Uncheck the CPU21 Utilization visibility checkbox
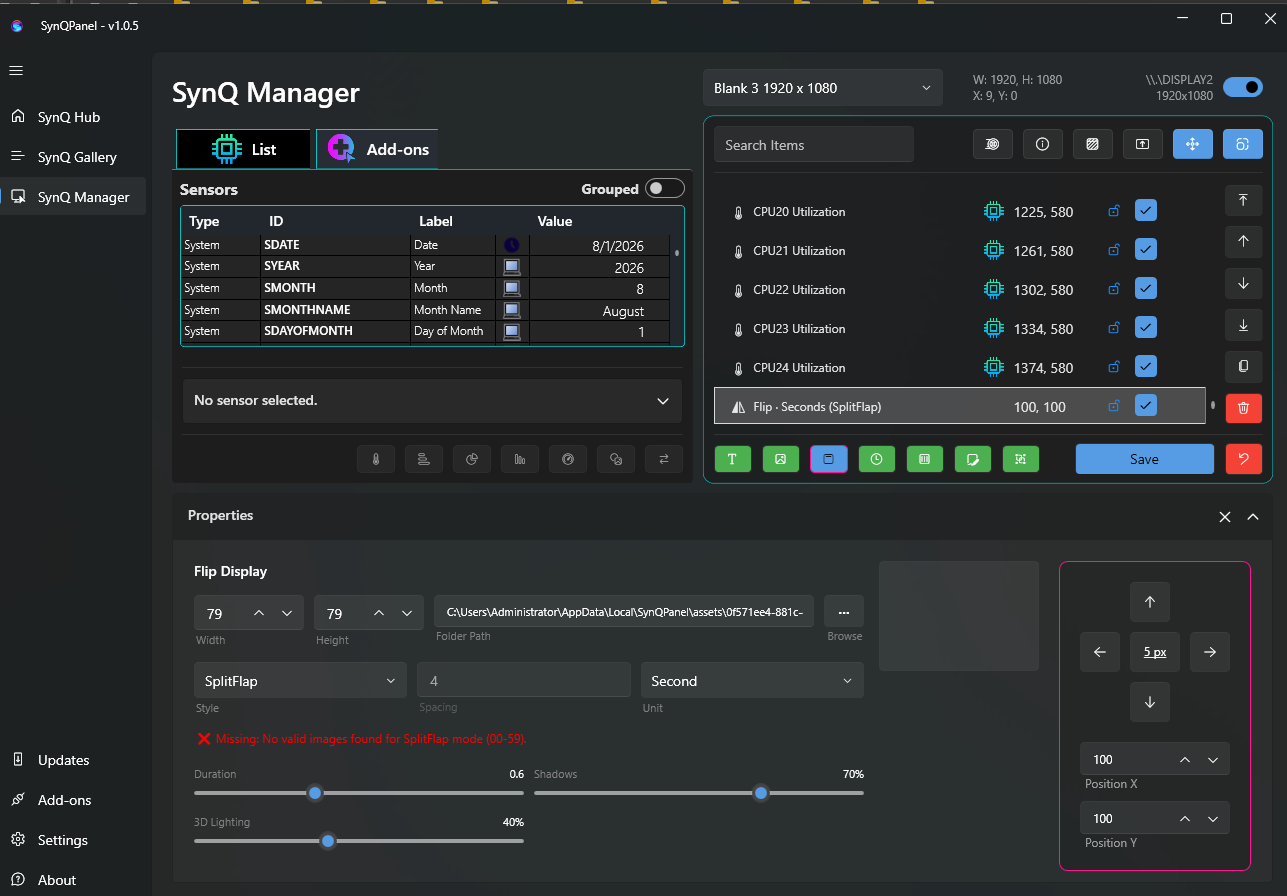Screen dimensions: 1287x896 click(x=1146, y=250)
